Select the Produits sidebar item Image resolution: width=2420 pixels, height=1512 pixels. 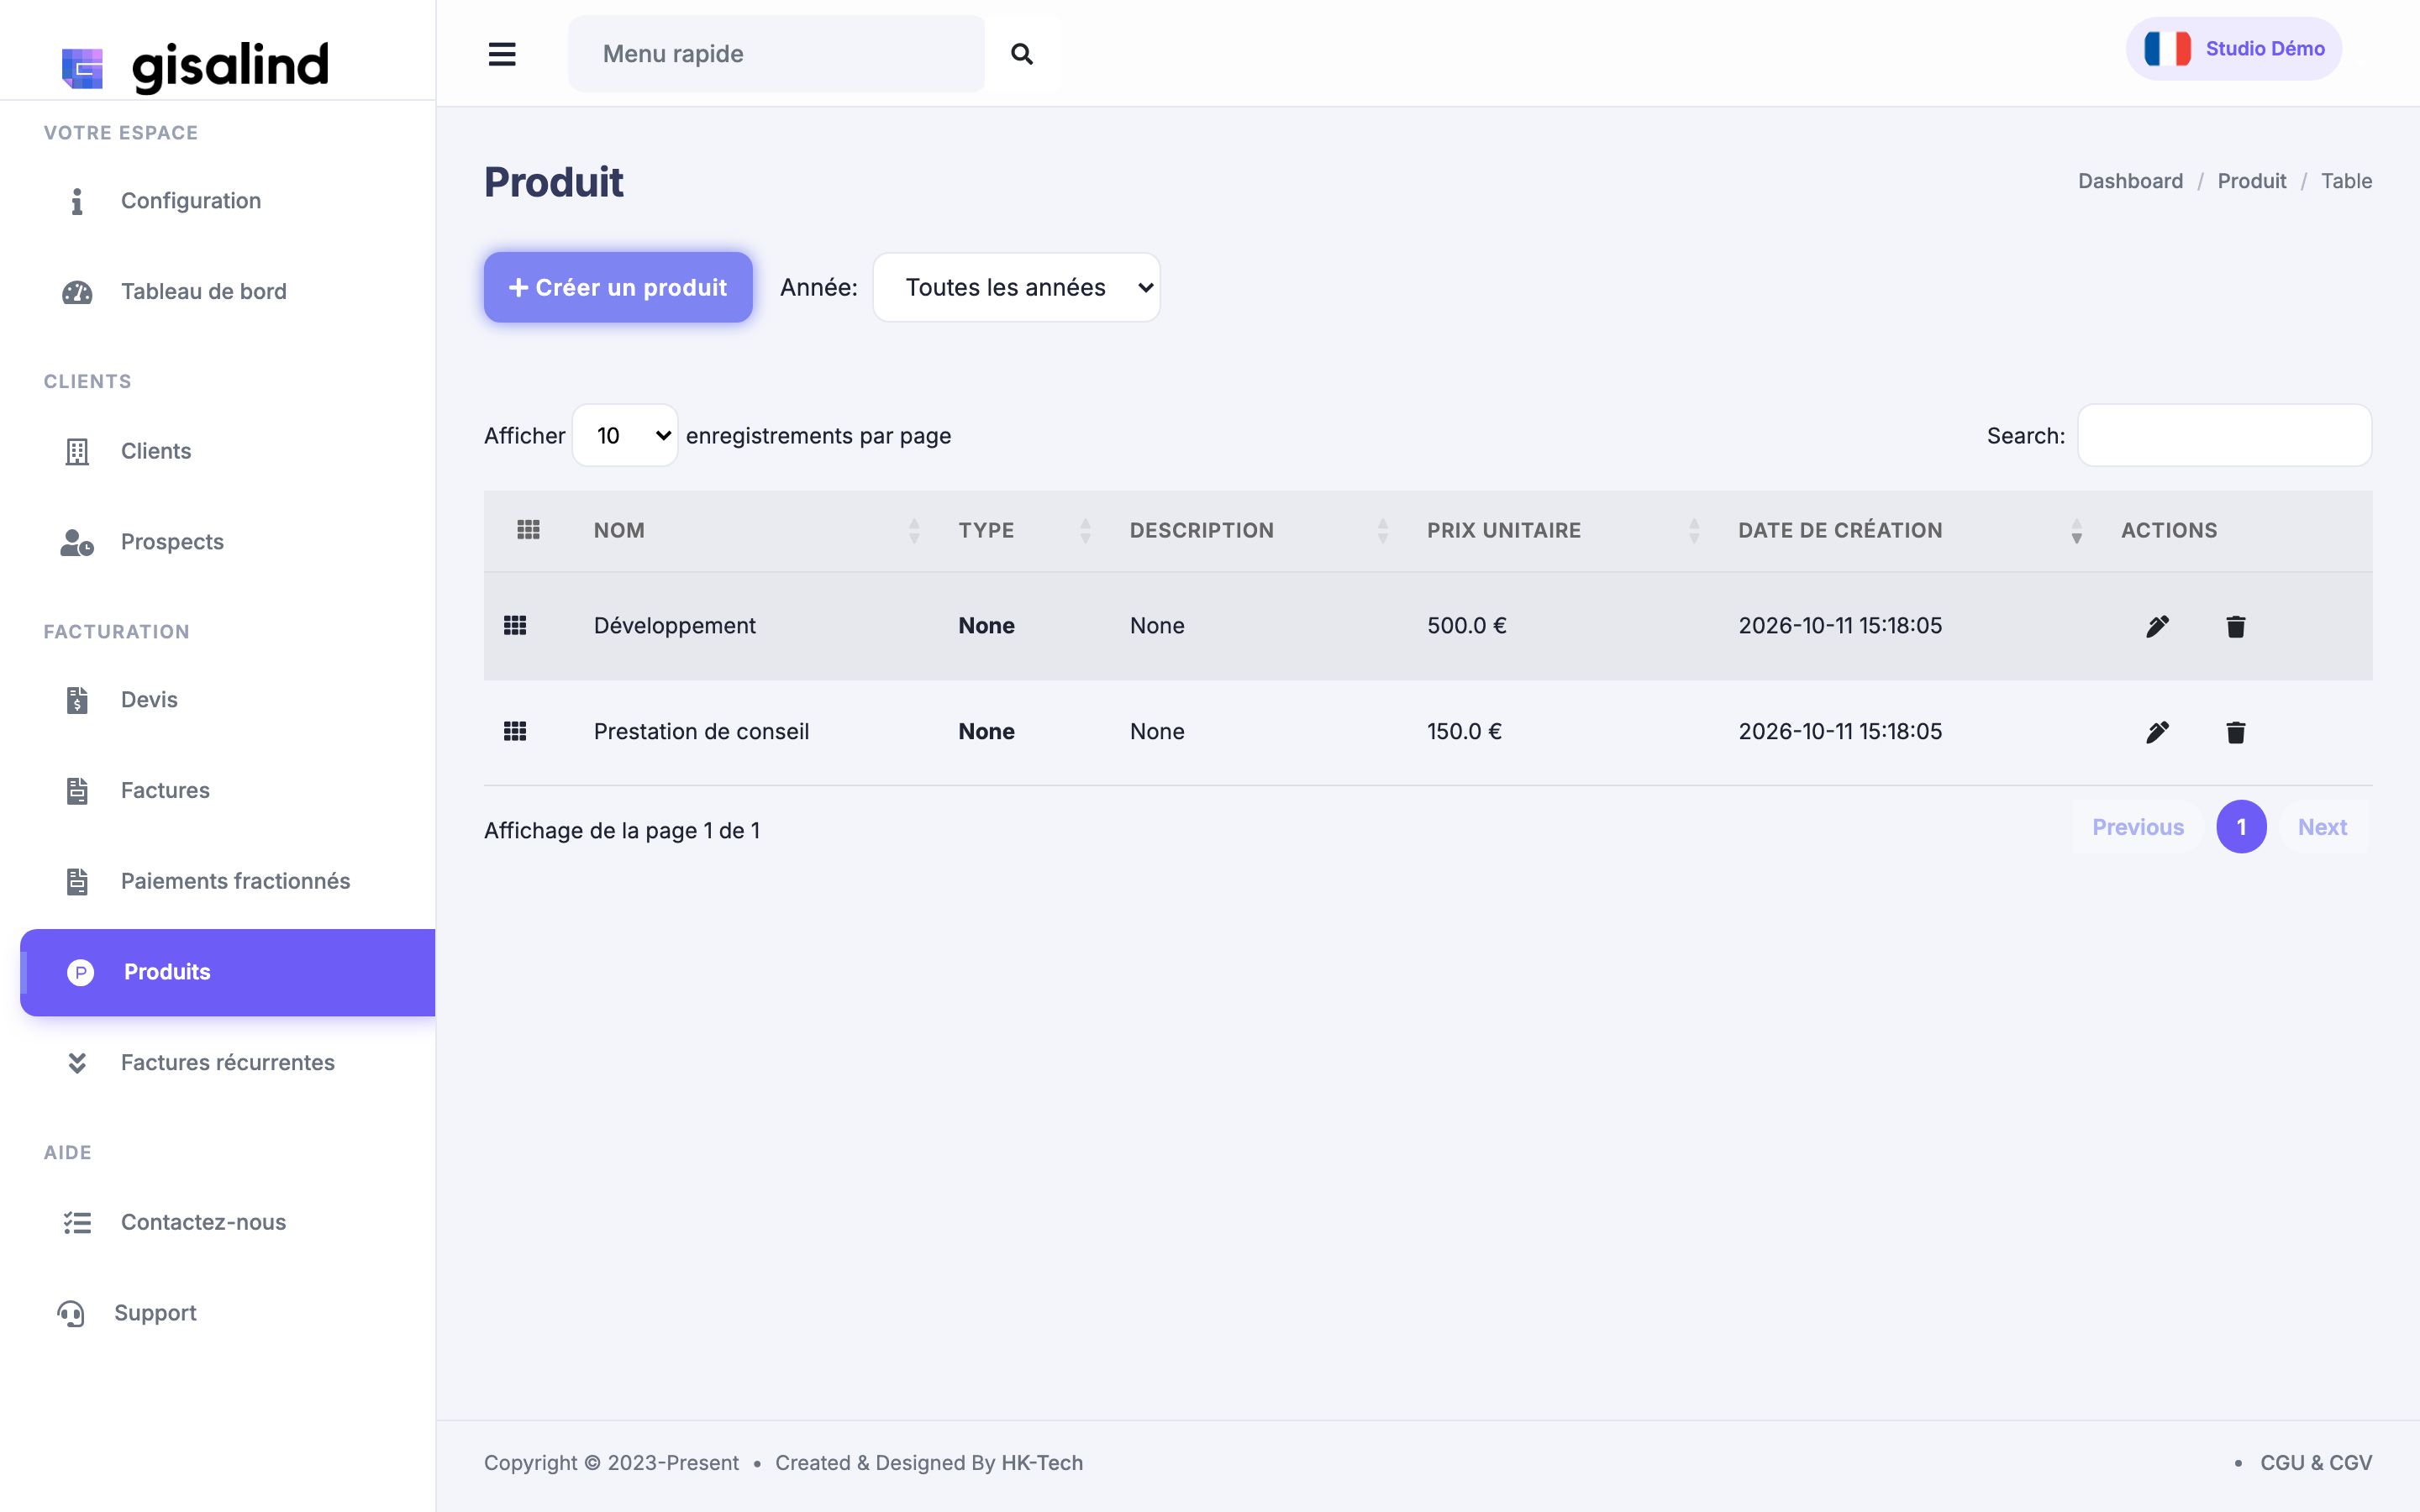tap(227, 972)
